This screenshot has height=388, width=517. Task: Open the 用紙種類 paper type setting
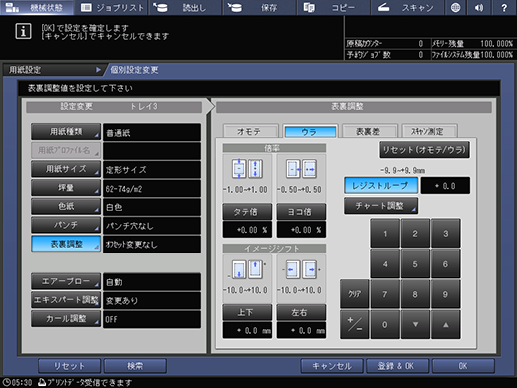click(66, 132)
